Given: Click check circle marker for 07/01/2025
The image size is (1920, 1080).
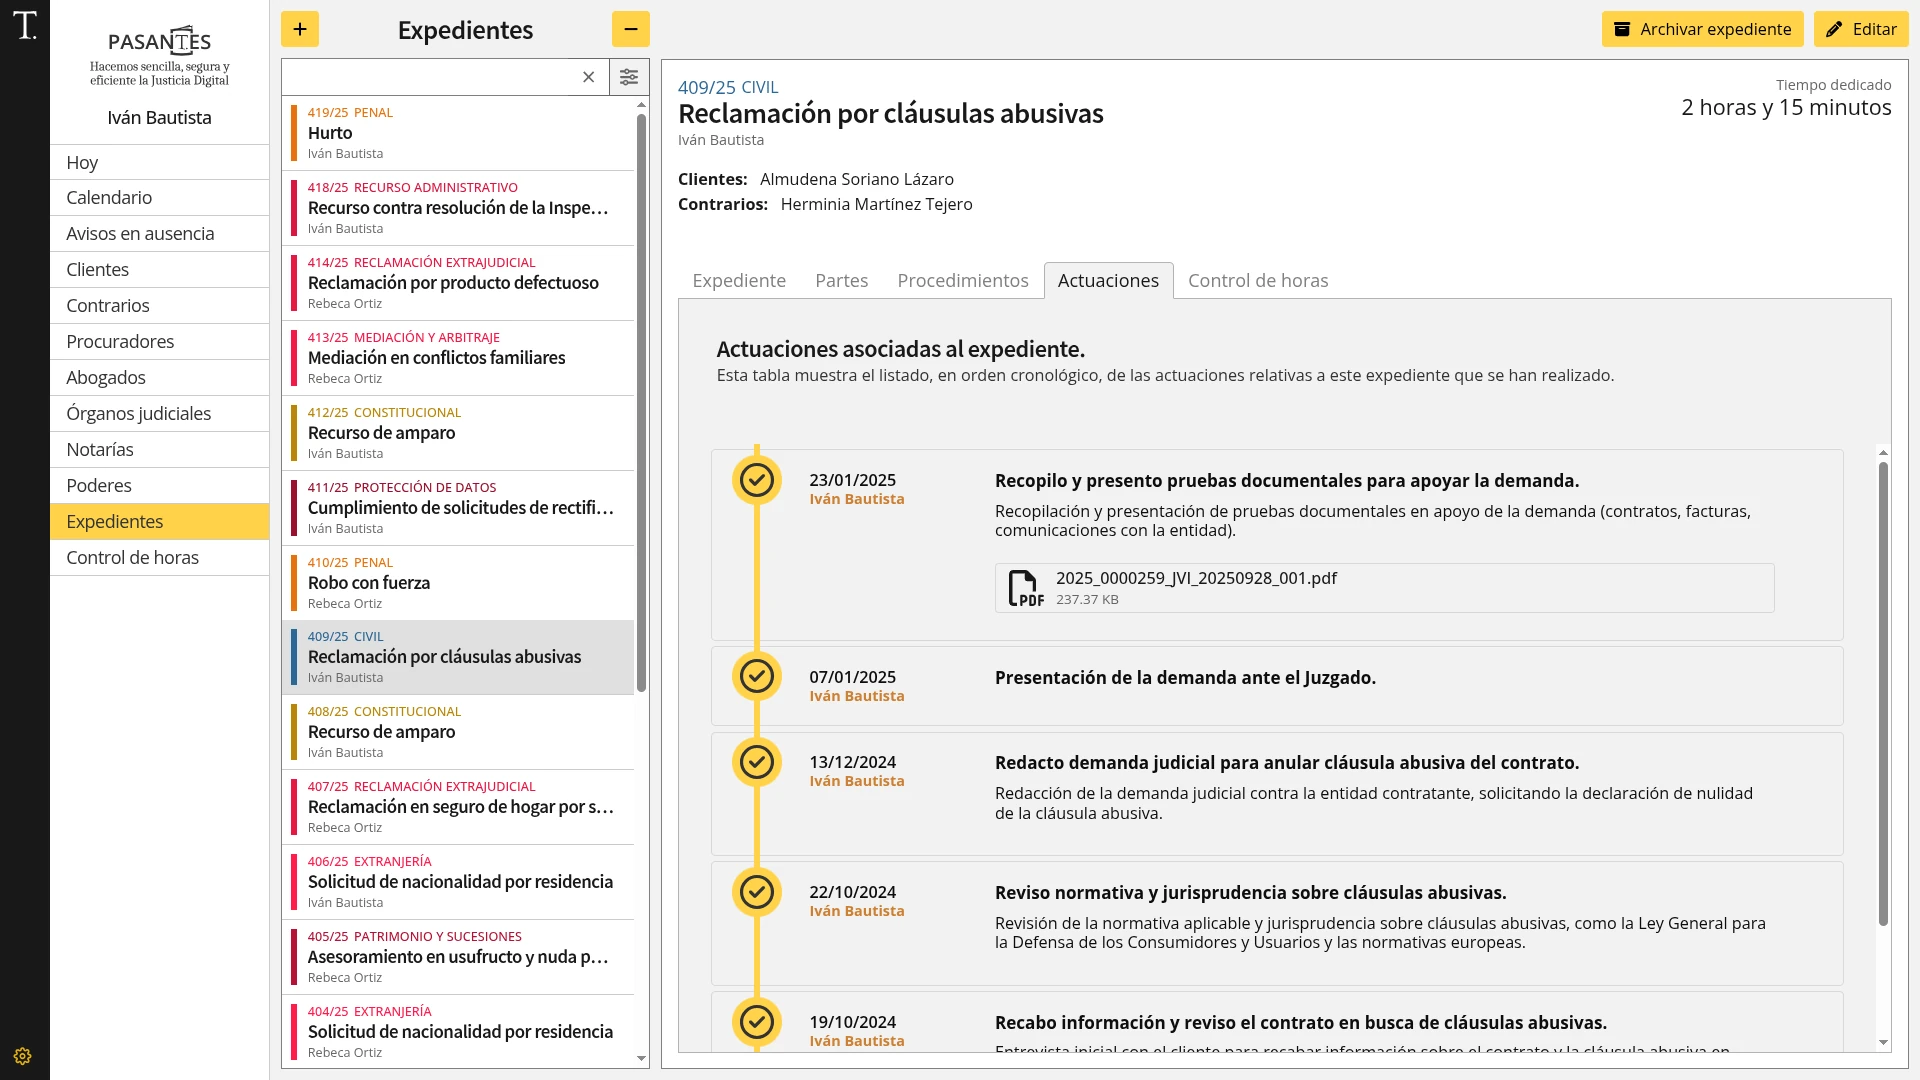Looking at the screenshot, I should coord(757,676).
